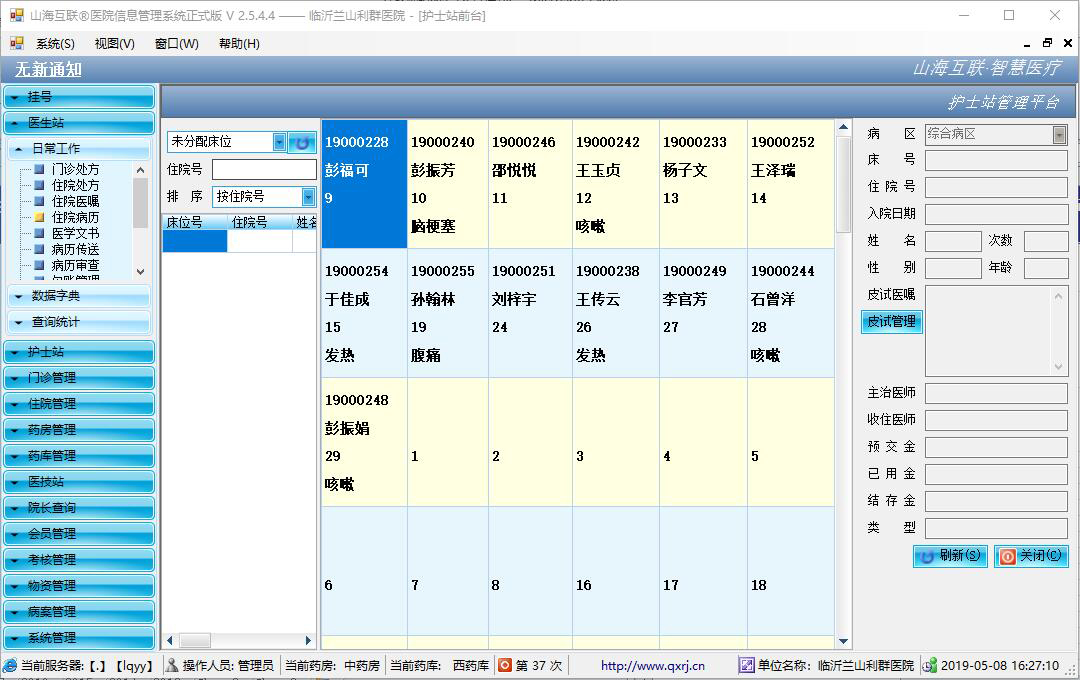
Task: Select the 病历传送 tree item
Action: click(75, 249)
